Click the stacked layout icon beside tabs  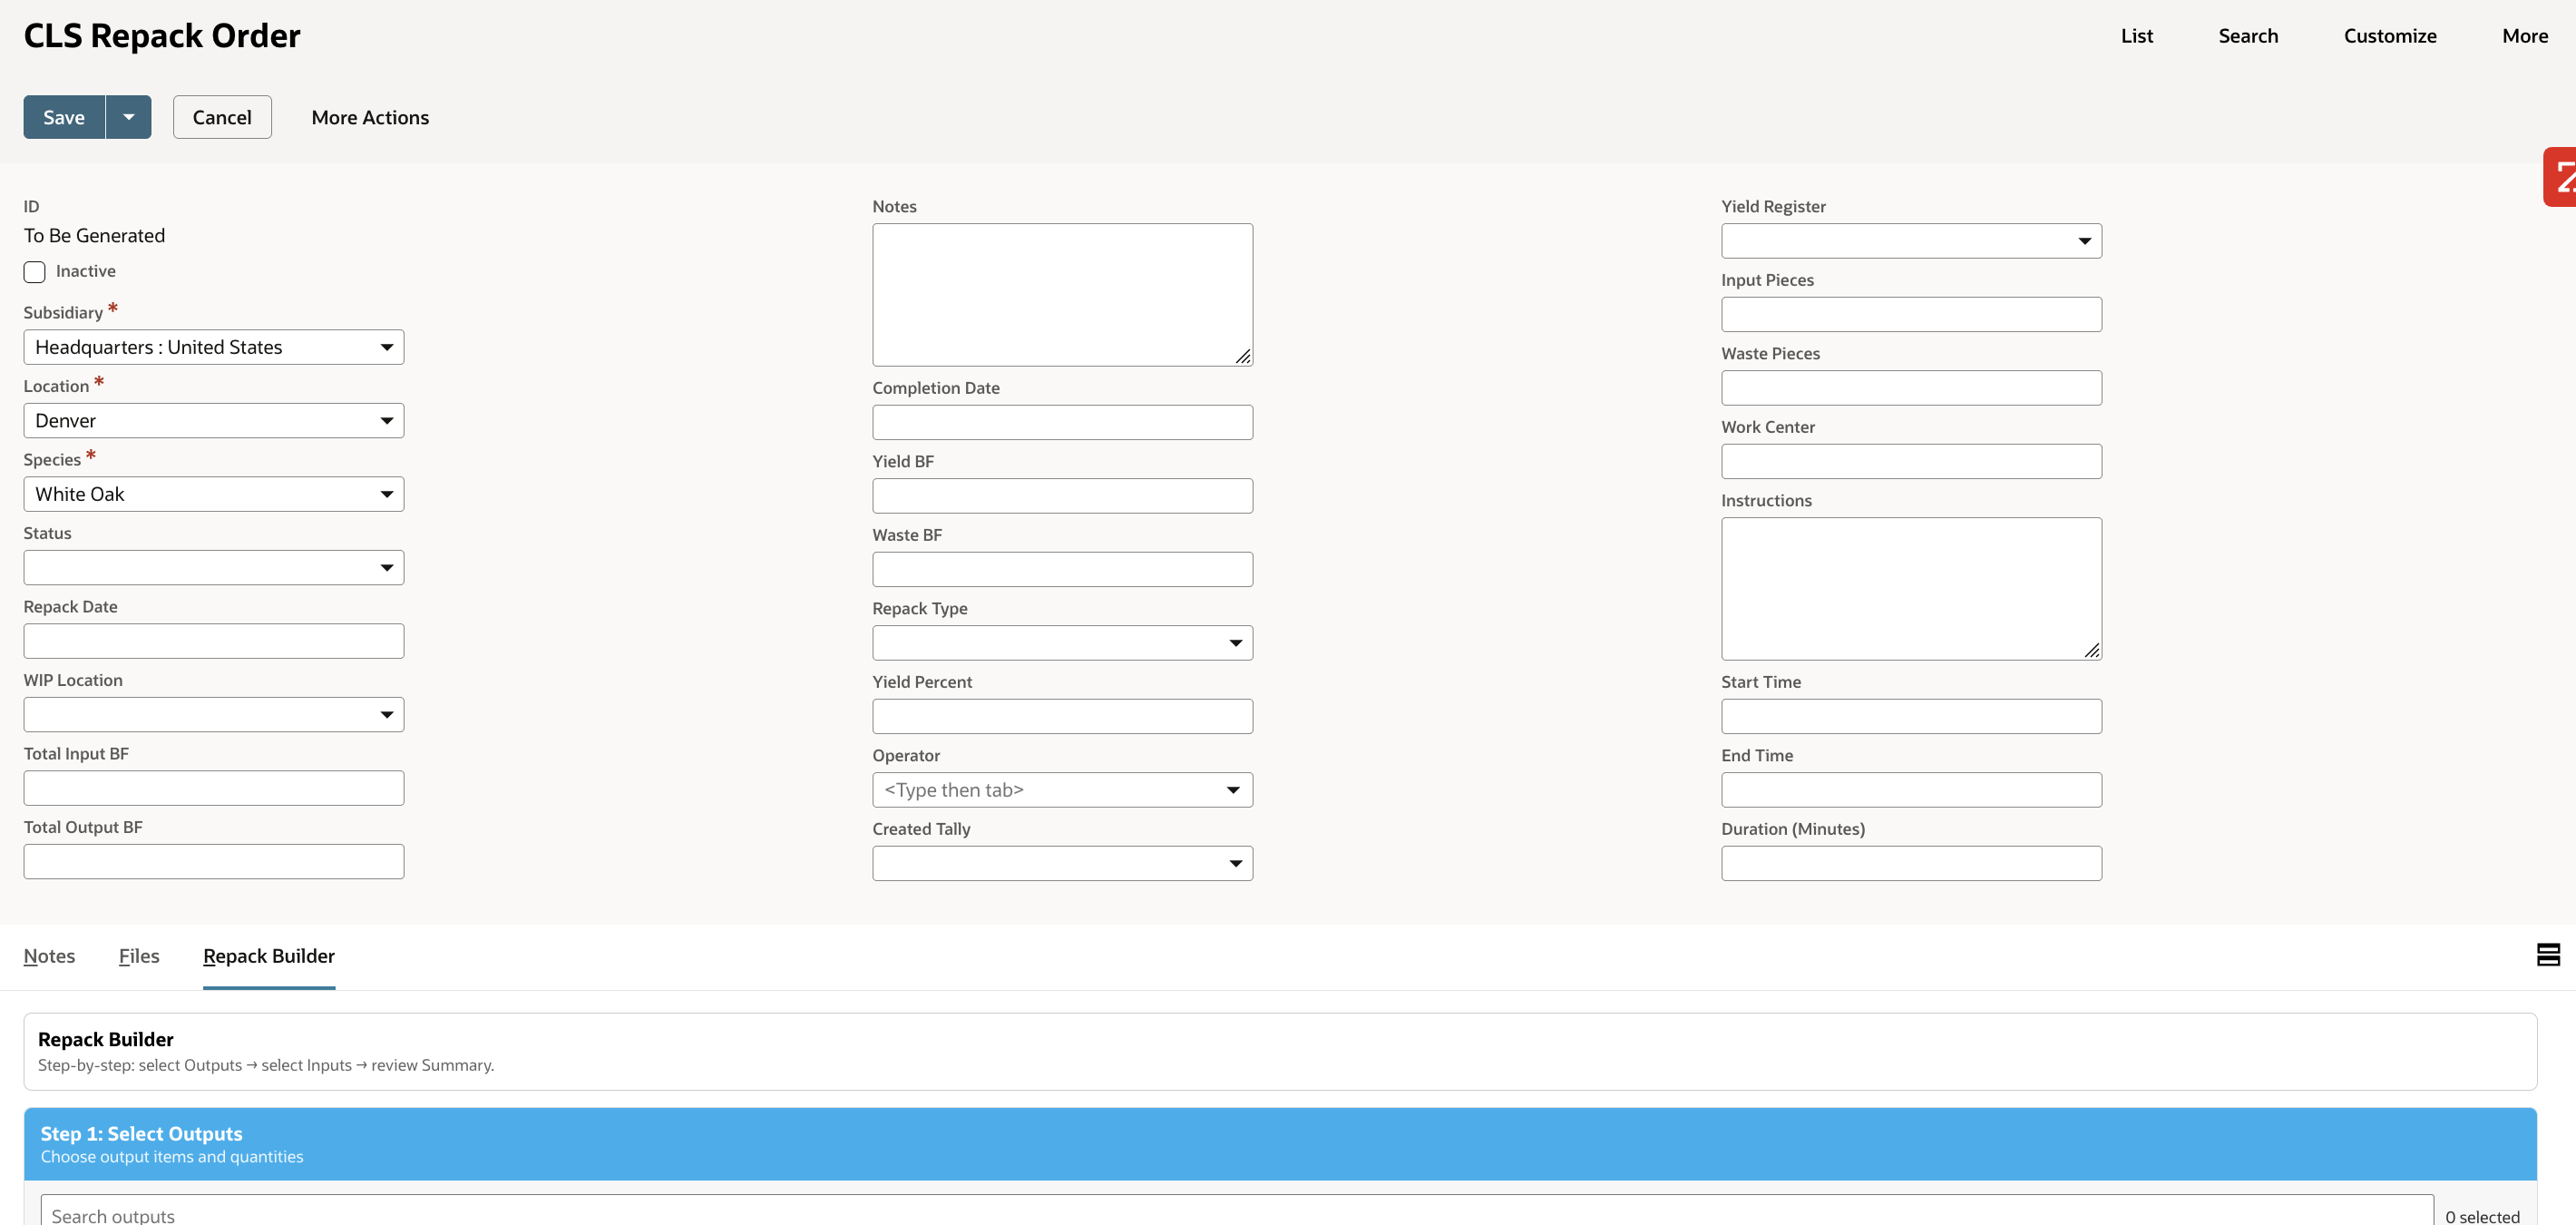pyautogui.click(x=2548, y=955)
